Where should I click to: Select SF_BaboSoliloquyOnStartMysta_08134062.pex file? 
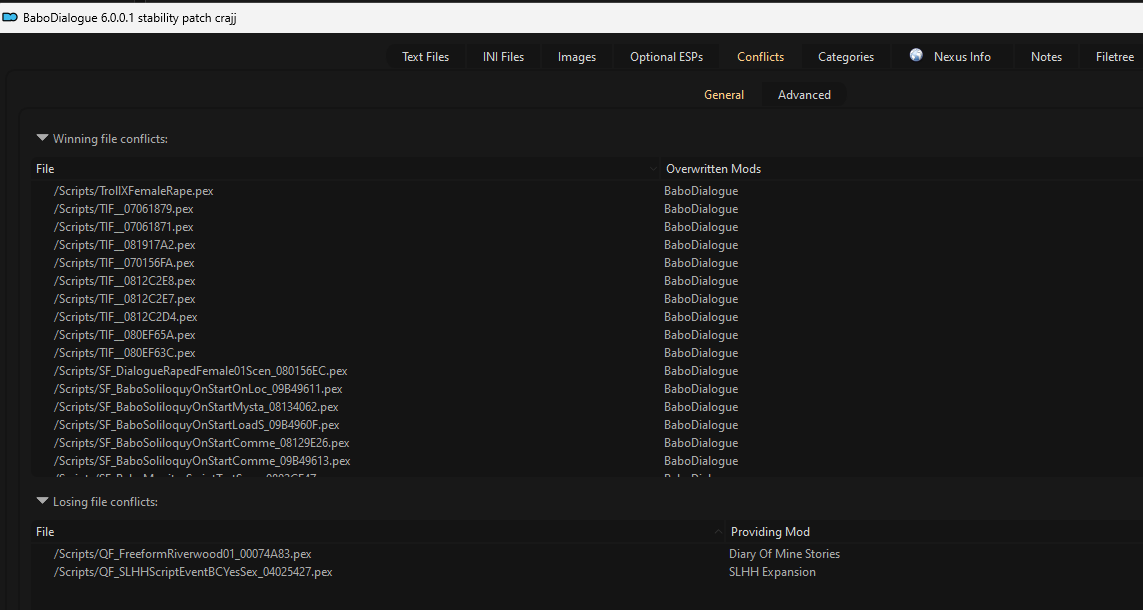tap(195, 407)
